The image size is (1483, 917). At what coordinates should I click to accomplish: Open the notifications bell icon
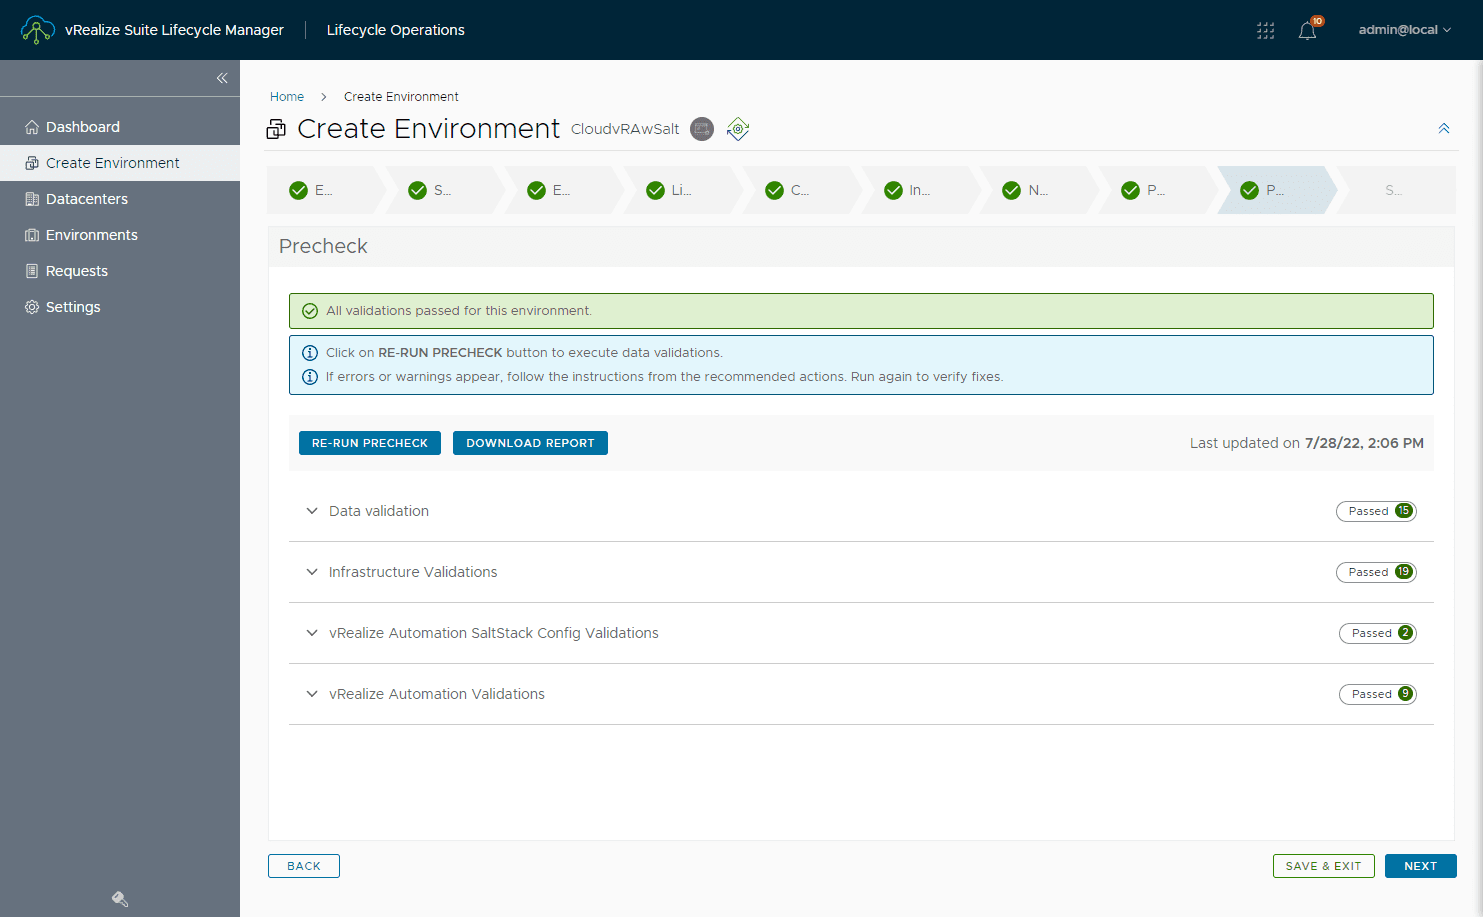[1307, 30]
